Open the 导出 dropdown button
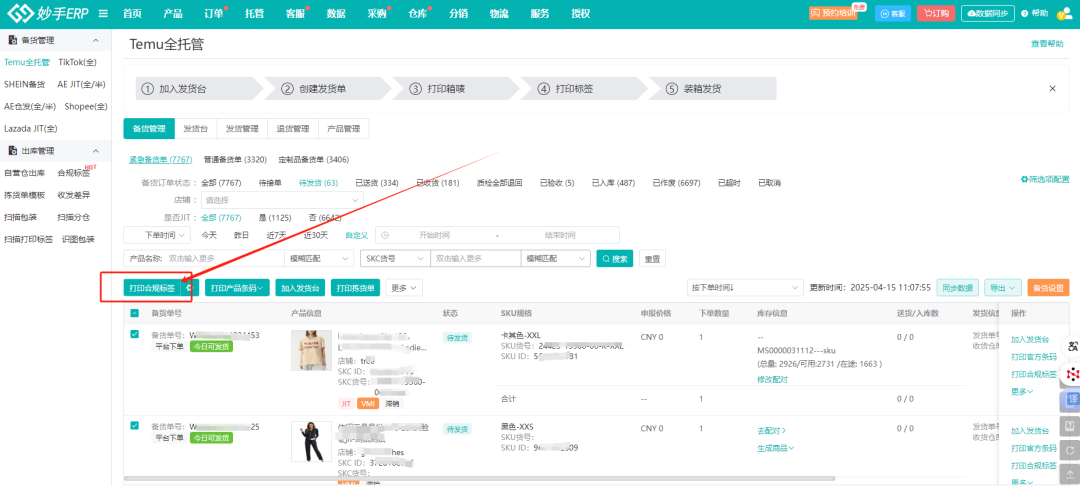This screenshot has width=1080, height=486. click(x=1002, y=287)
